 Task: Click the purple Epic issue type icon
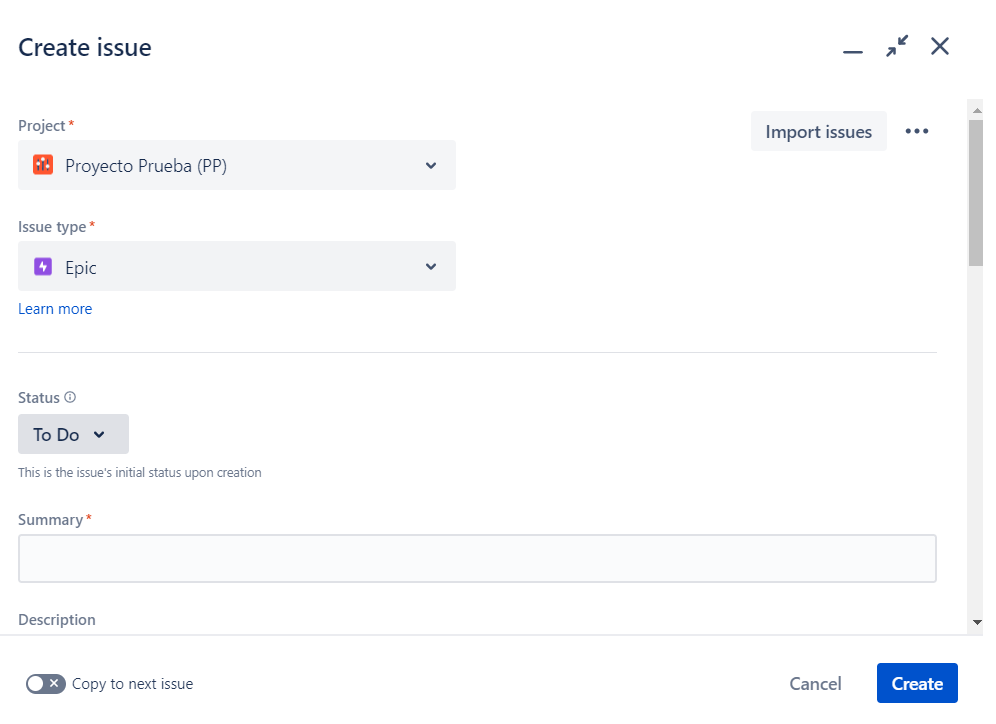click(42, 267)
